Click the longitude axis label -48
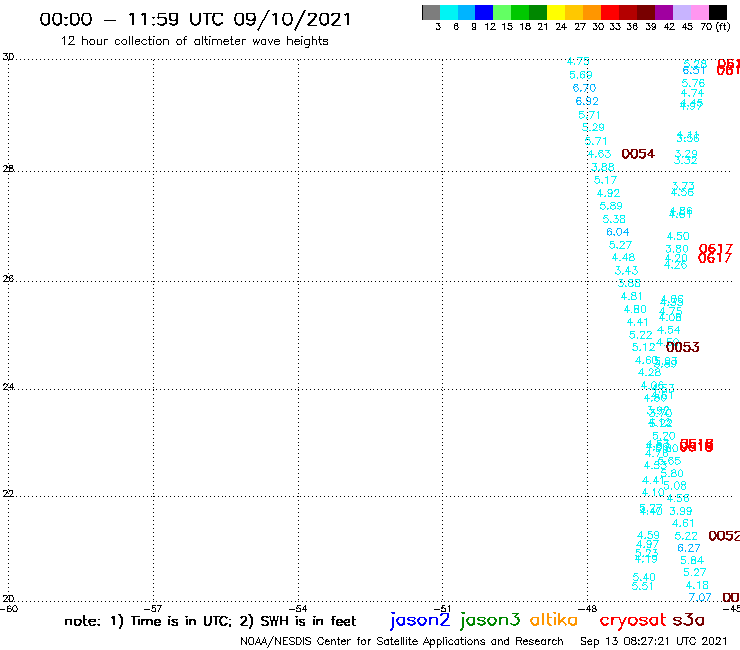Viewport: 740px width, 650px height. [587, 609]
